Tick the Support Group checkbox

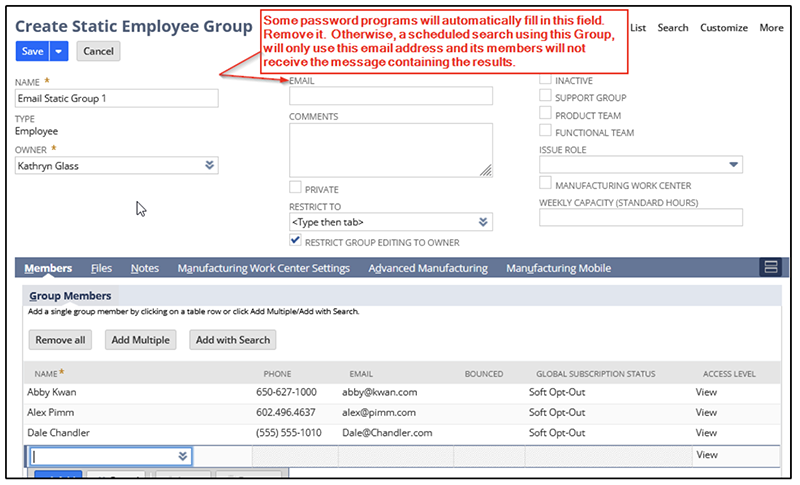pyautogui.click(x=545, y=97)
